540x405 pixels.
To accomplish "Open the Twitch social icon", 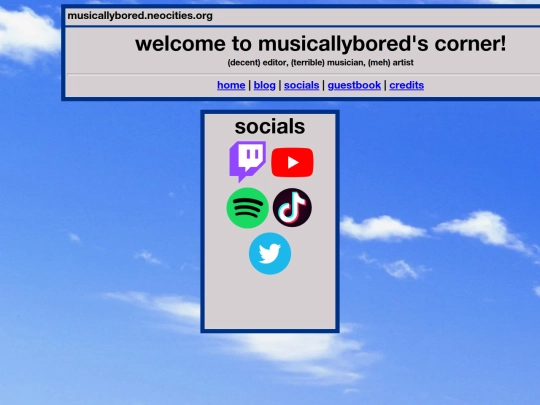I will click(x=248, y=162).
